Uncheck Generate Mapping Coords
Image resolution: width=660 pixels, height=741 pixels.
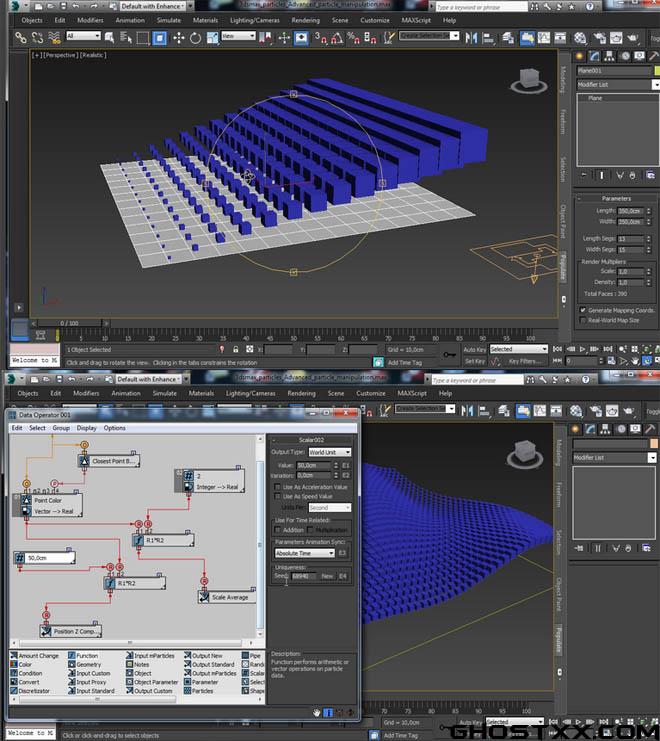coord(583,310)
